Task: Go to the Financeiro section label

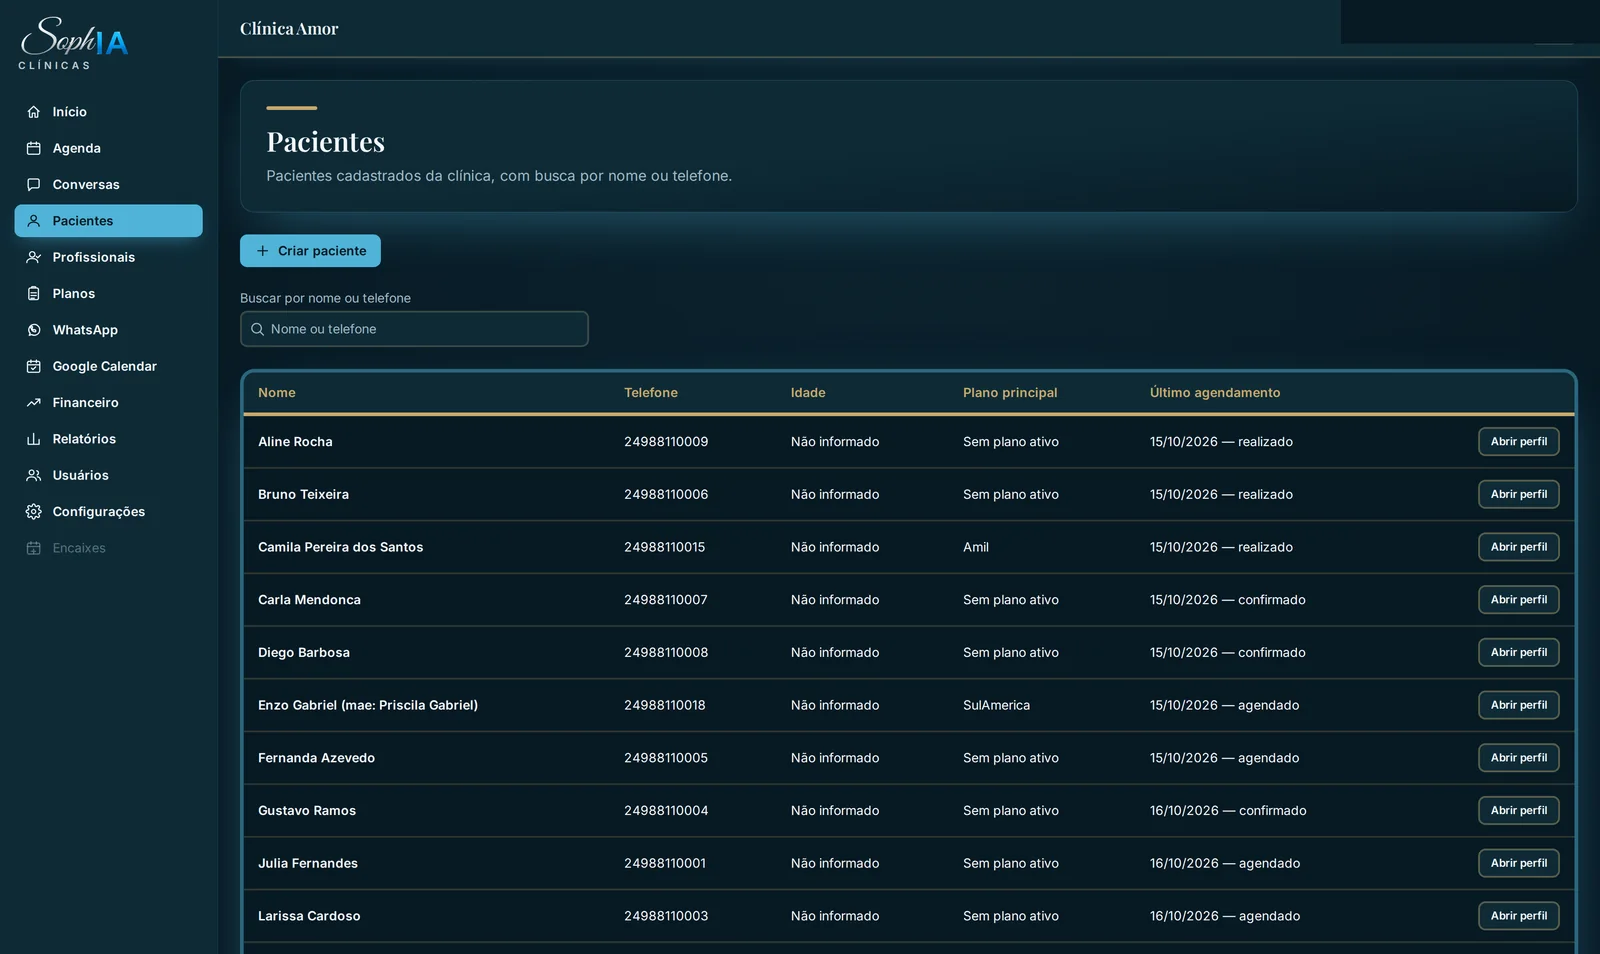Action: [86, 403]
